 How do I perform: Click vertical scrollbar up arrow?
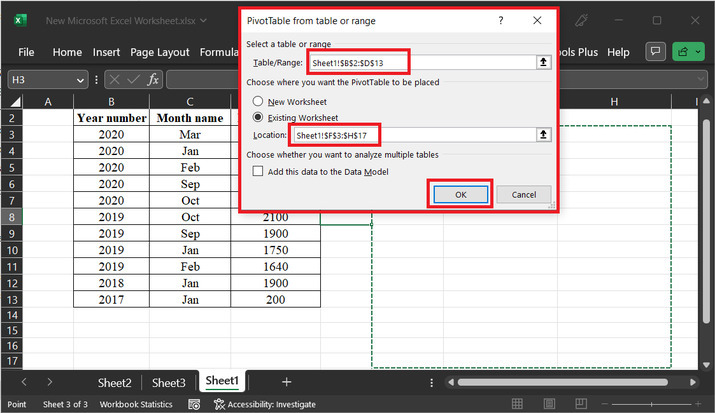[706, 101]
